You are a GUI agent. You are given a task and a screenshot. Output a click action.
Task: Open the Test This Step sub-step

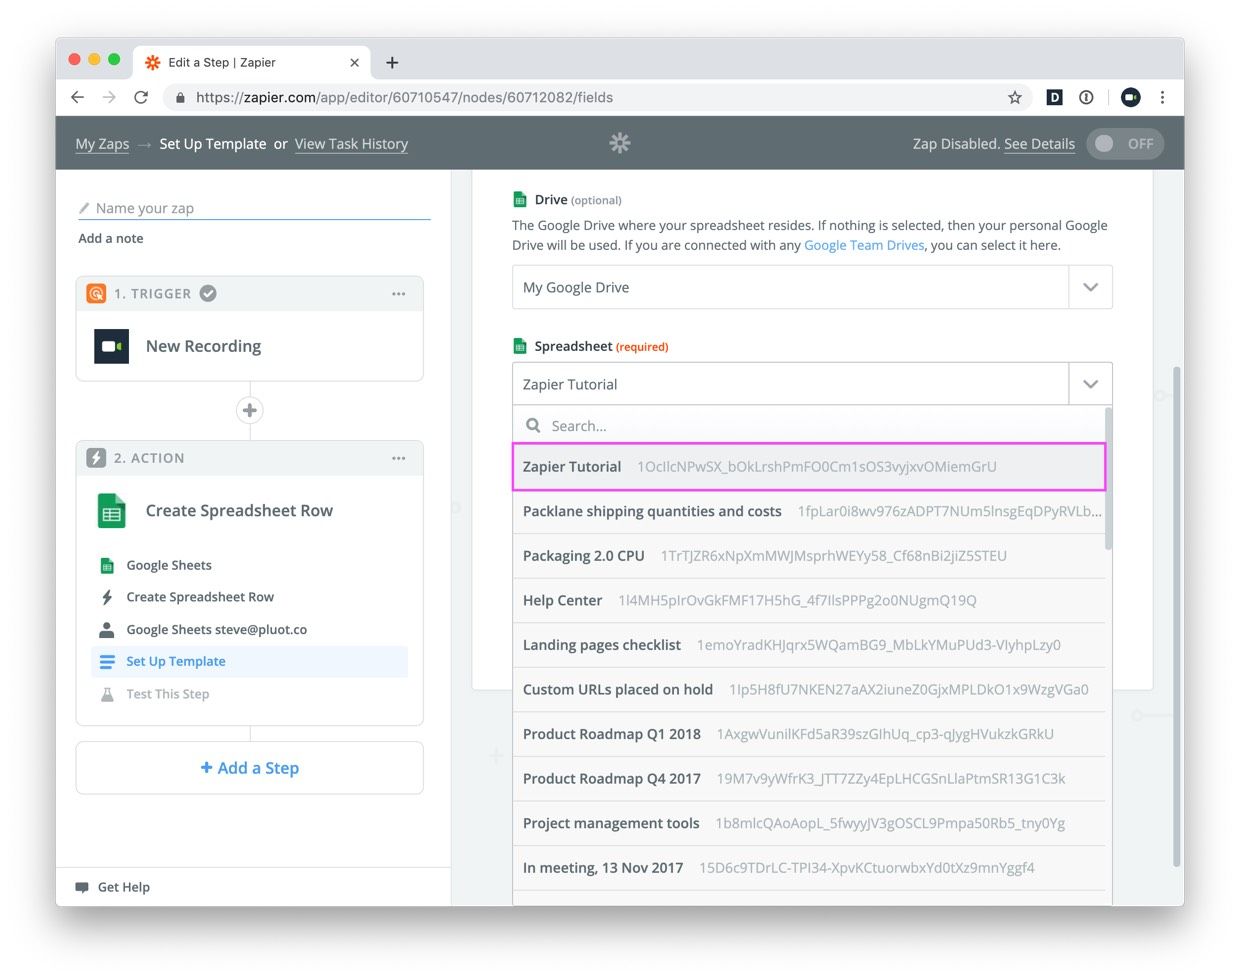tap(167, 694)
